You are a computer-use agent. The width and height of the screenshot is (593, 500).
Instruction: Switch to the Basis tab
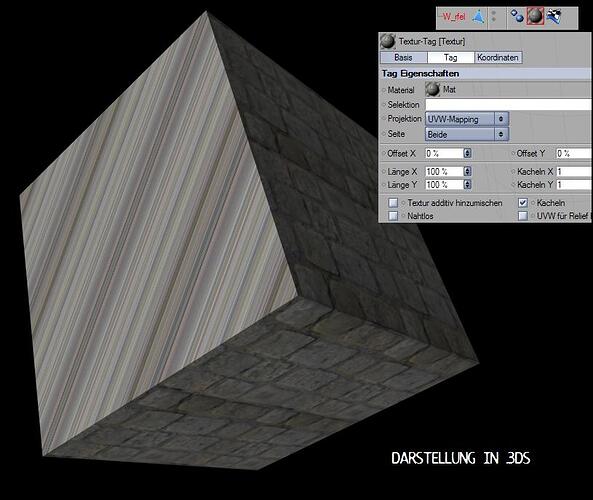[x=404, y=57]
